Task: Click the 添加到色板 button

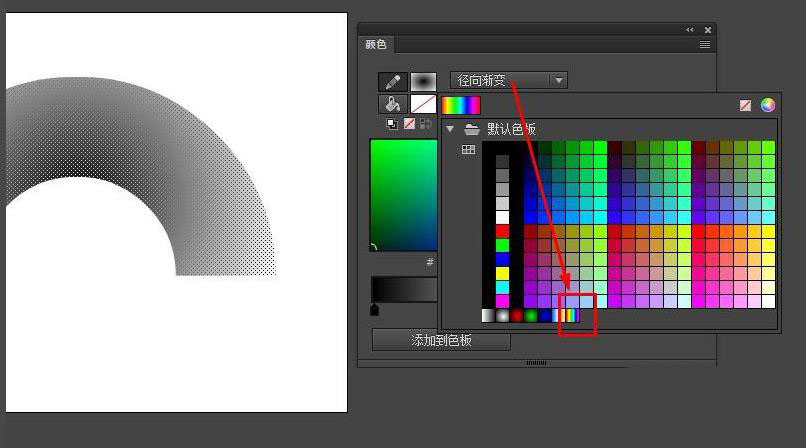Action: (441, 340)
